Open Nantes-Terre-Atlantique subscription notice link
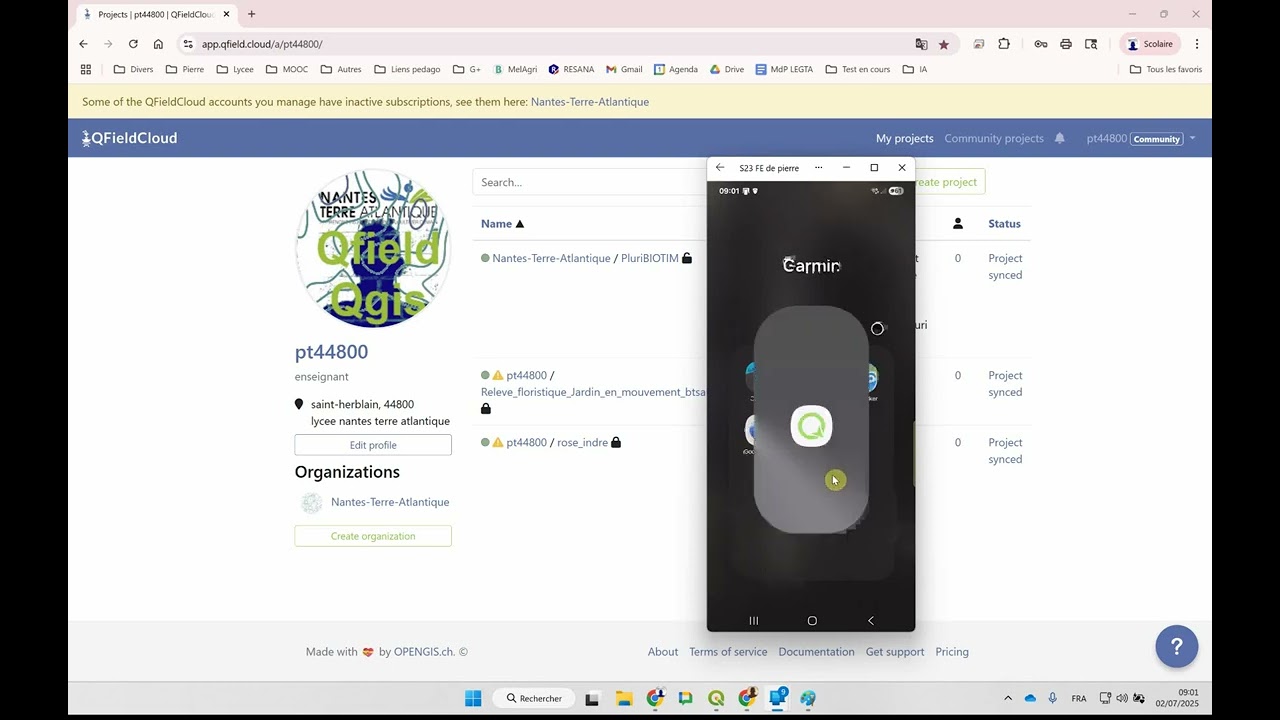 [590, 102]
